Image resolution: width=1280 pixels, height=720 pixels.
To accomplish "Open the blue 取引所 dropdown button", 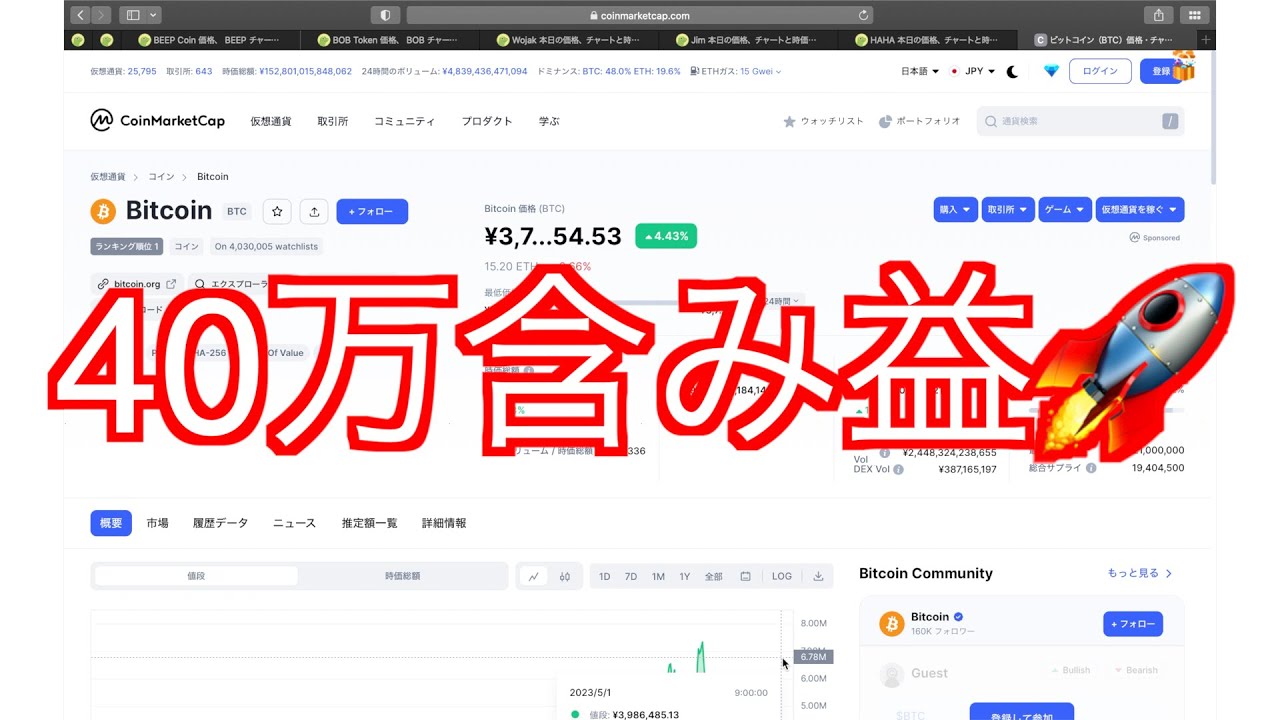I will [1008, 210].
